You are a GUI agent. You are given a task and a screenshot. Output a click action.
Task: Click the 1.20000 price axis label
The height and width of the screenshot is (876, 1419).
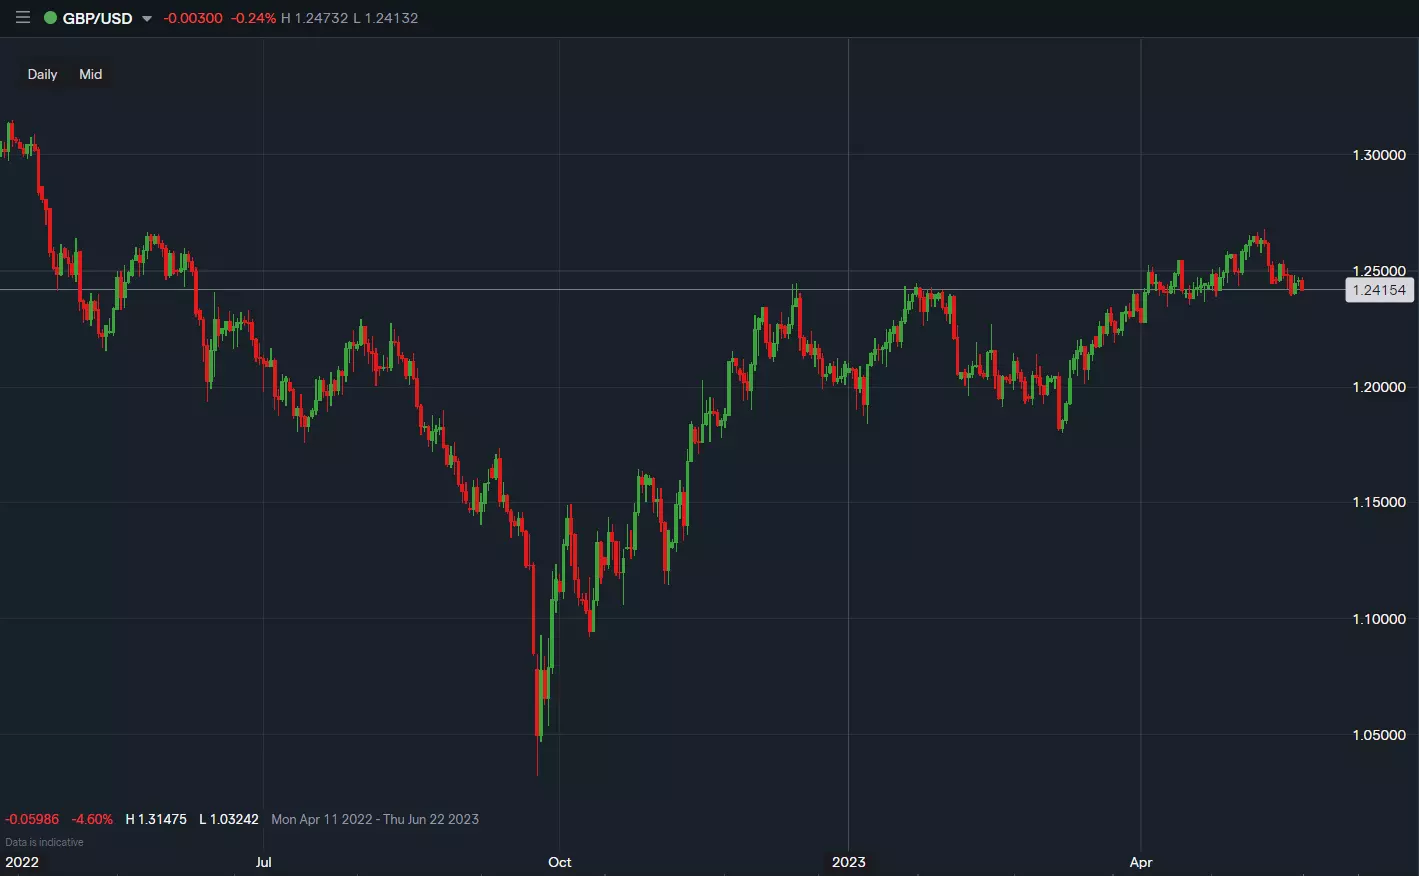[1379, 387]
